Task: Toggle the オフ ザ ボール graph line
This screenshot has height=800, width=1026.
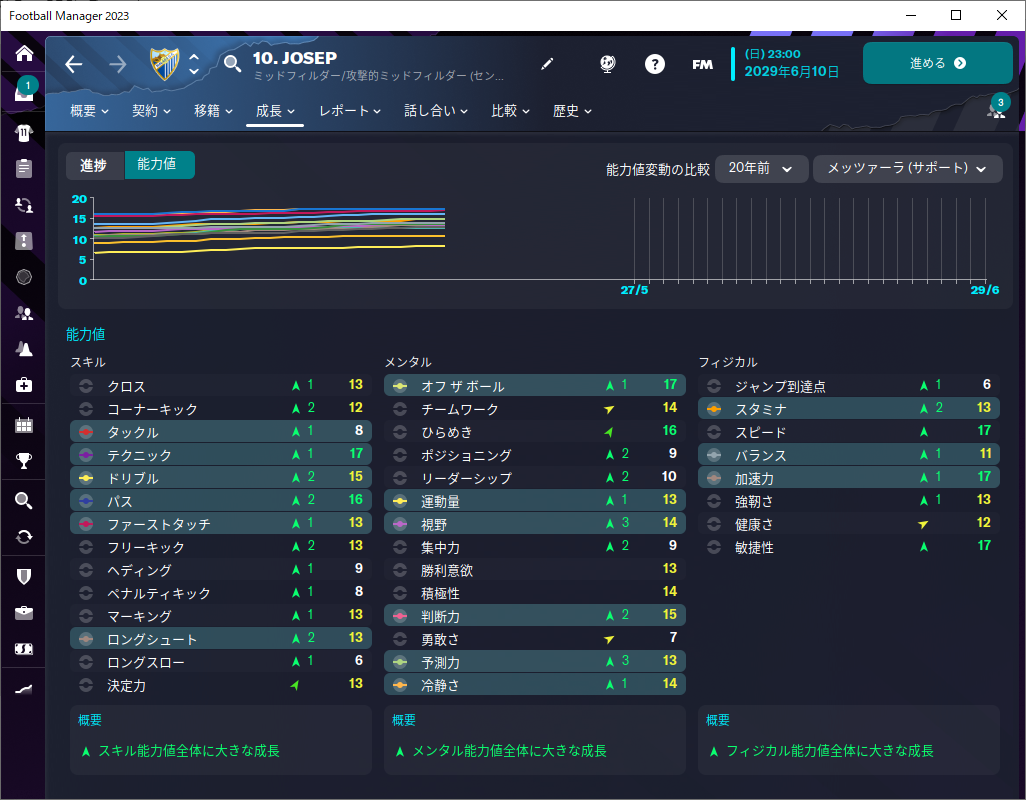Action: click(x=400, y=386)
